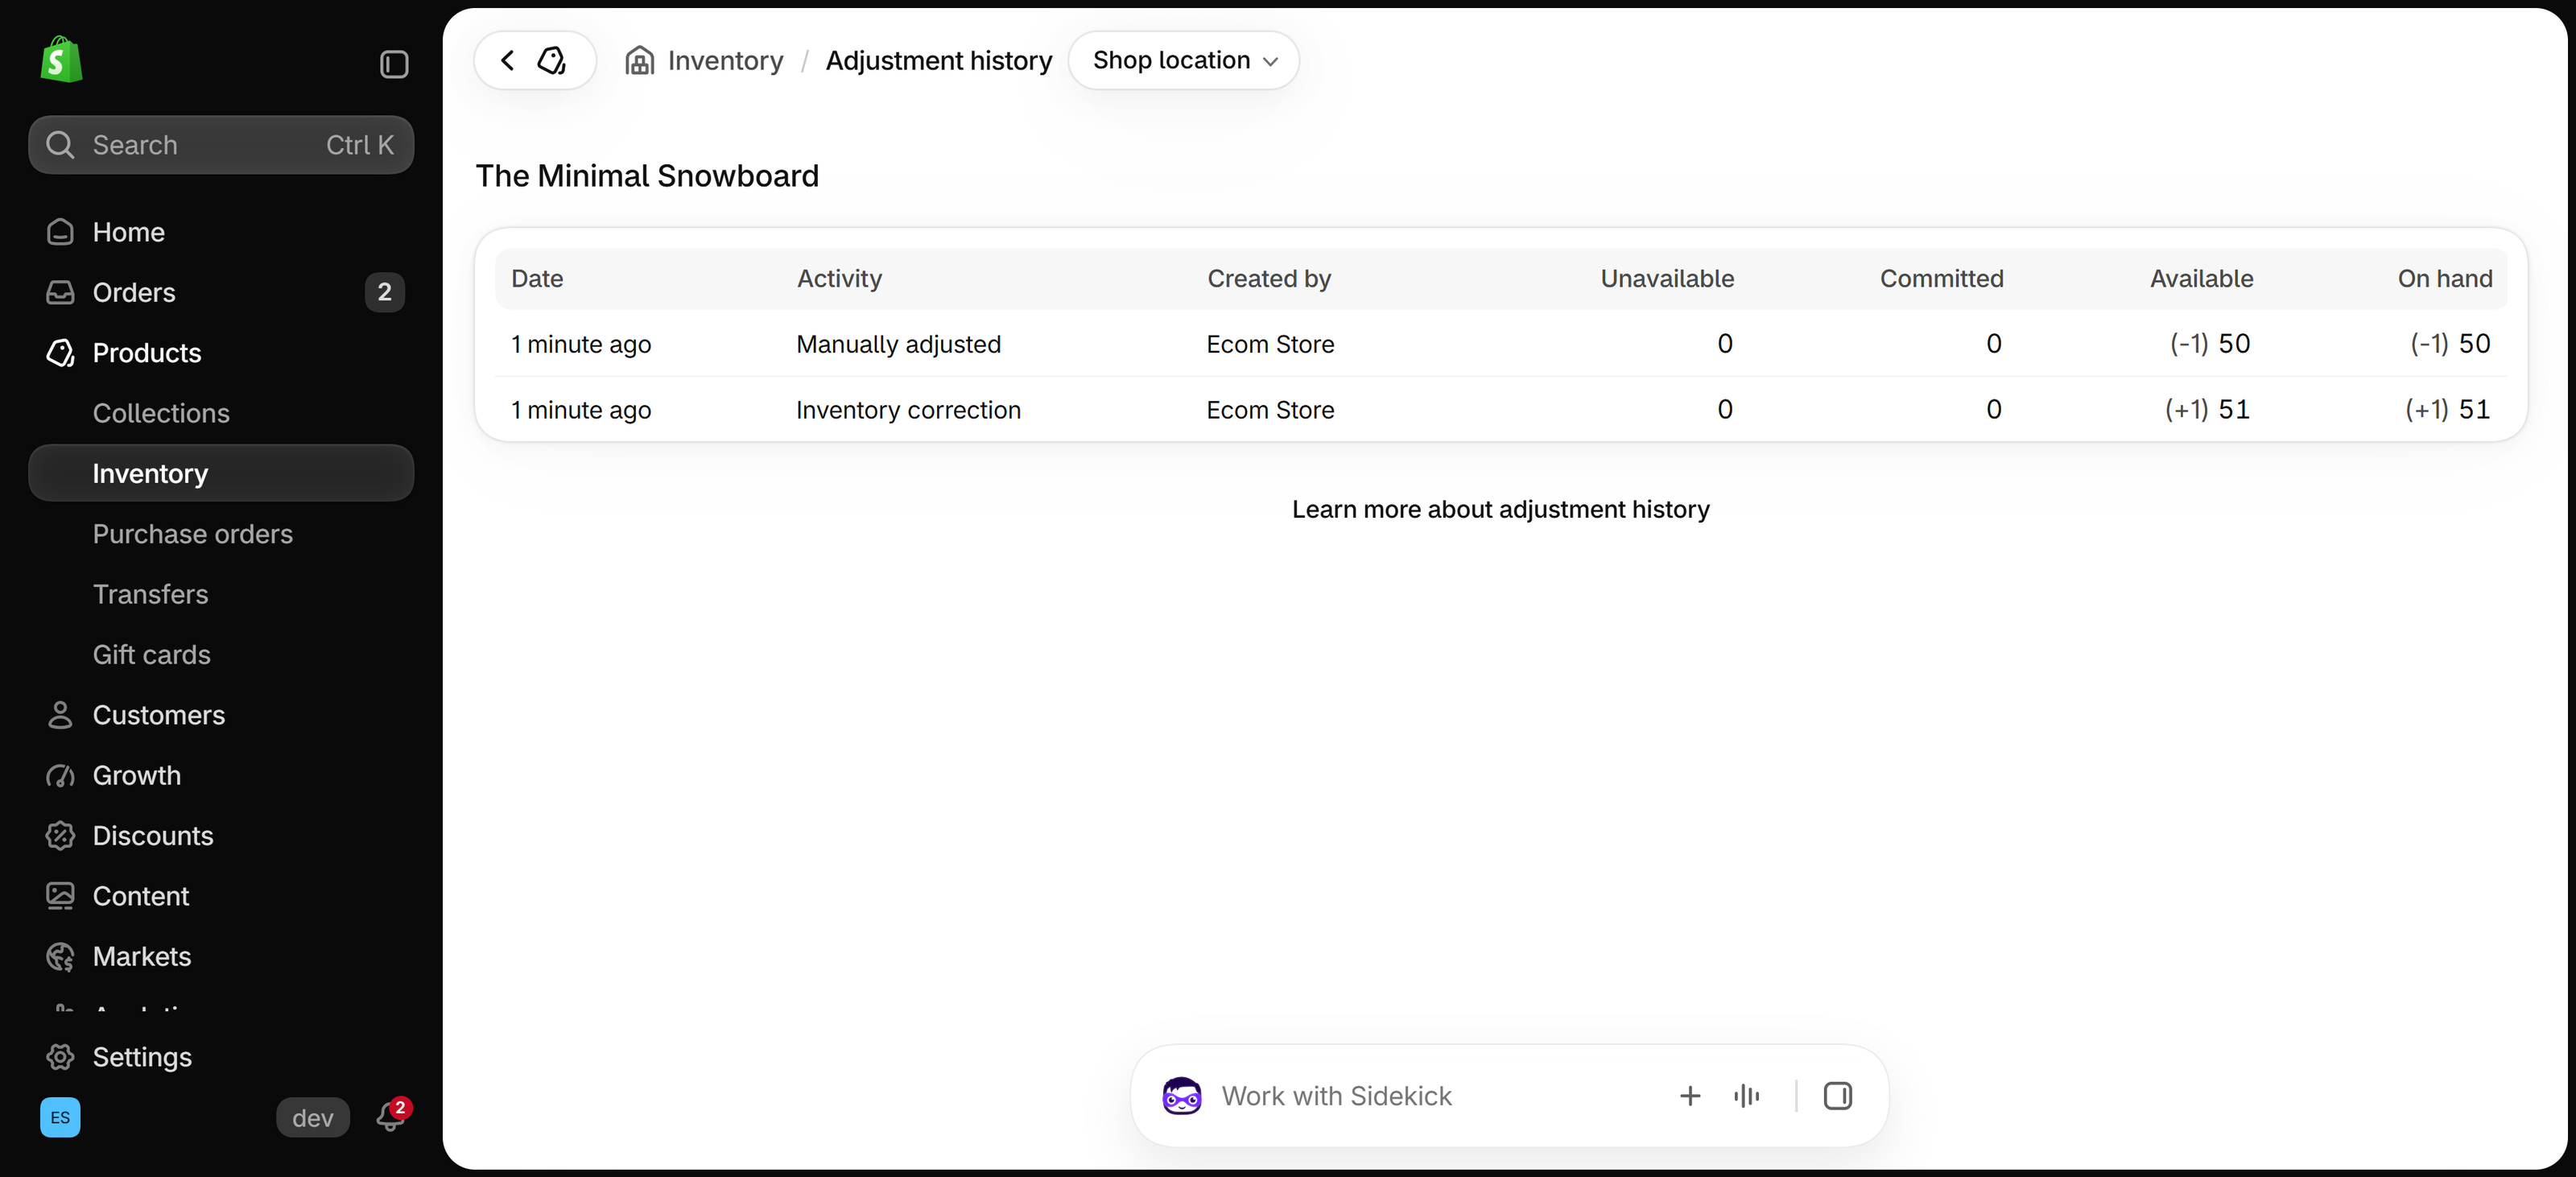Open the ES store account avatar
This screenshot has height=1177, width=2576.
tap(60, 1117)
